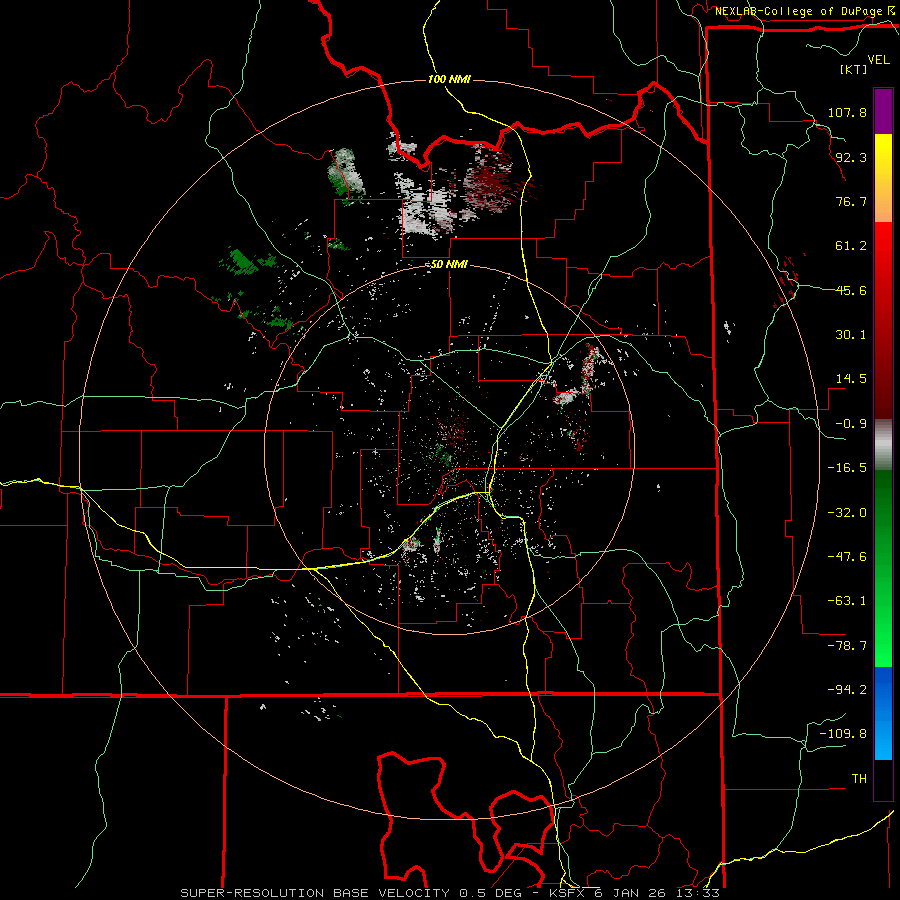
Task: Click the blue color band on scale
Action: coord(883,713)
